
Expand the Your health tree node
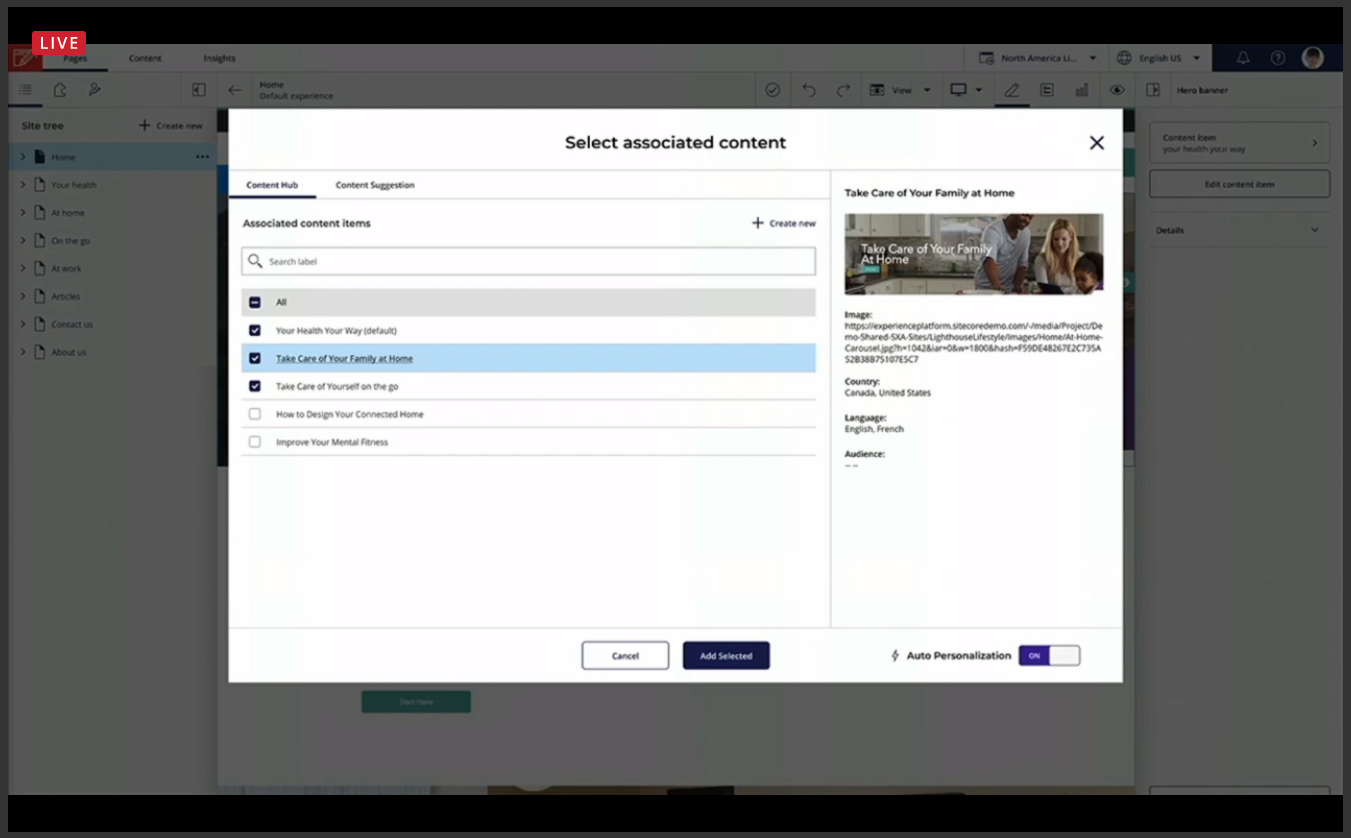pyautogui.click(x=23, y=185)
